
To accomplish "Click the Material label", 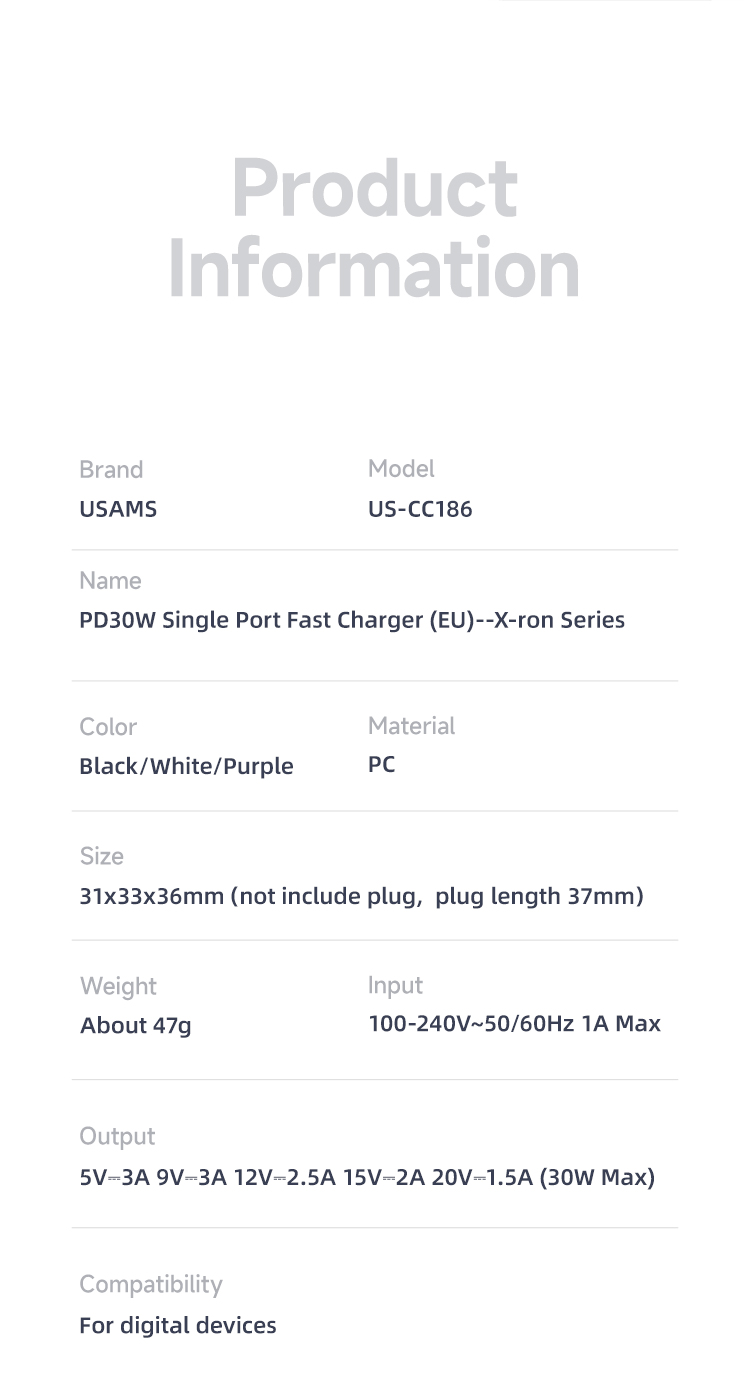I will pos(411,726).
